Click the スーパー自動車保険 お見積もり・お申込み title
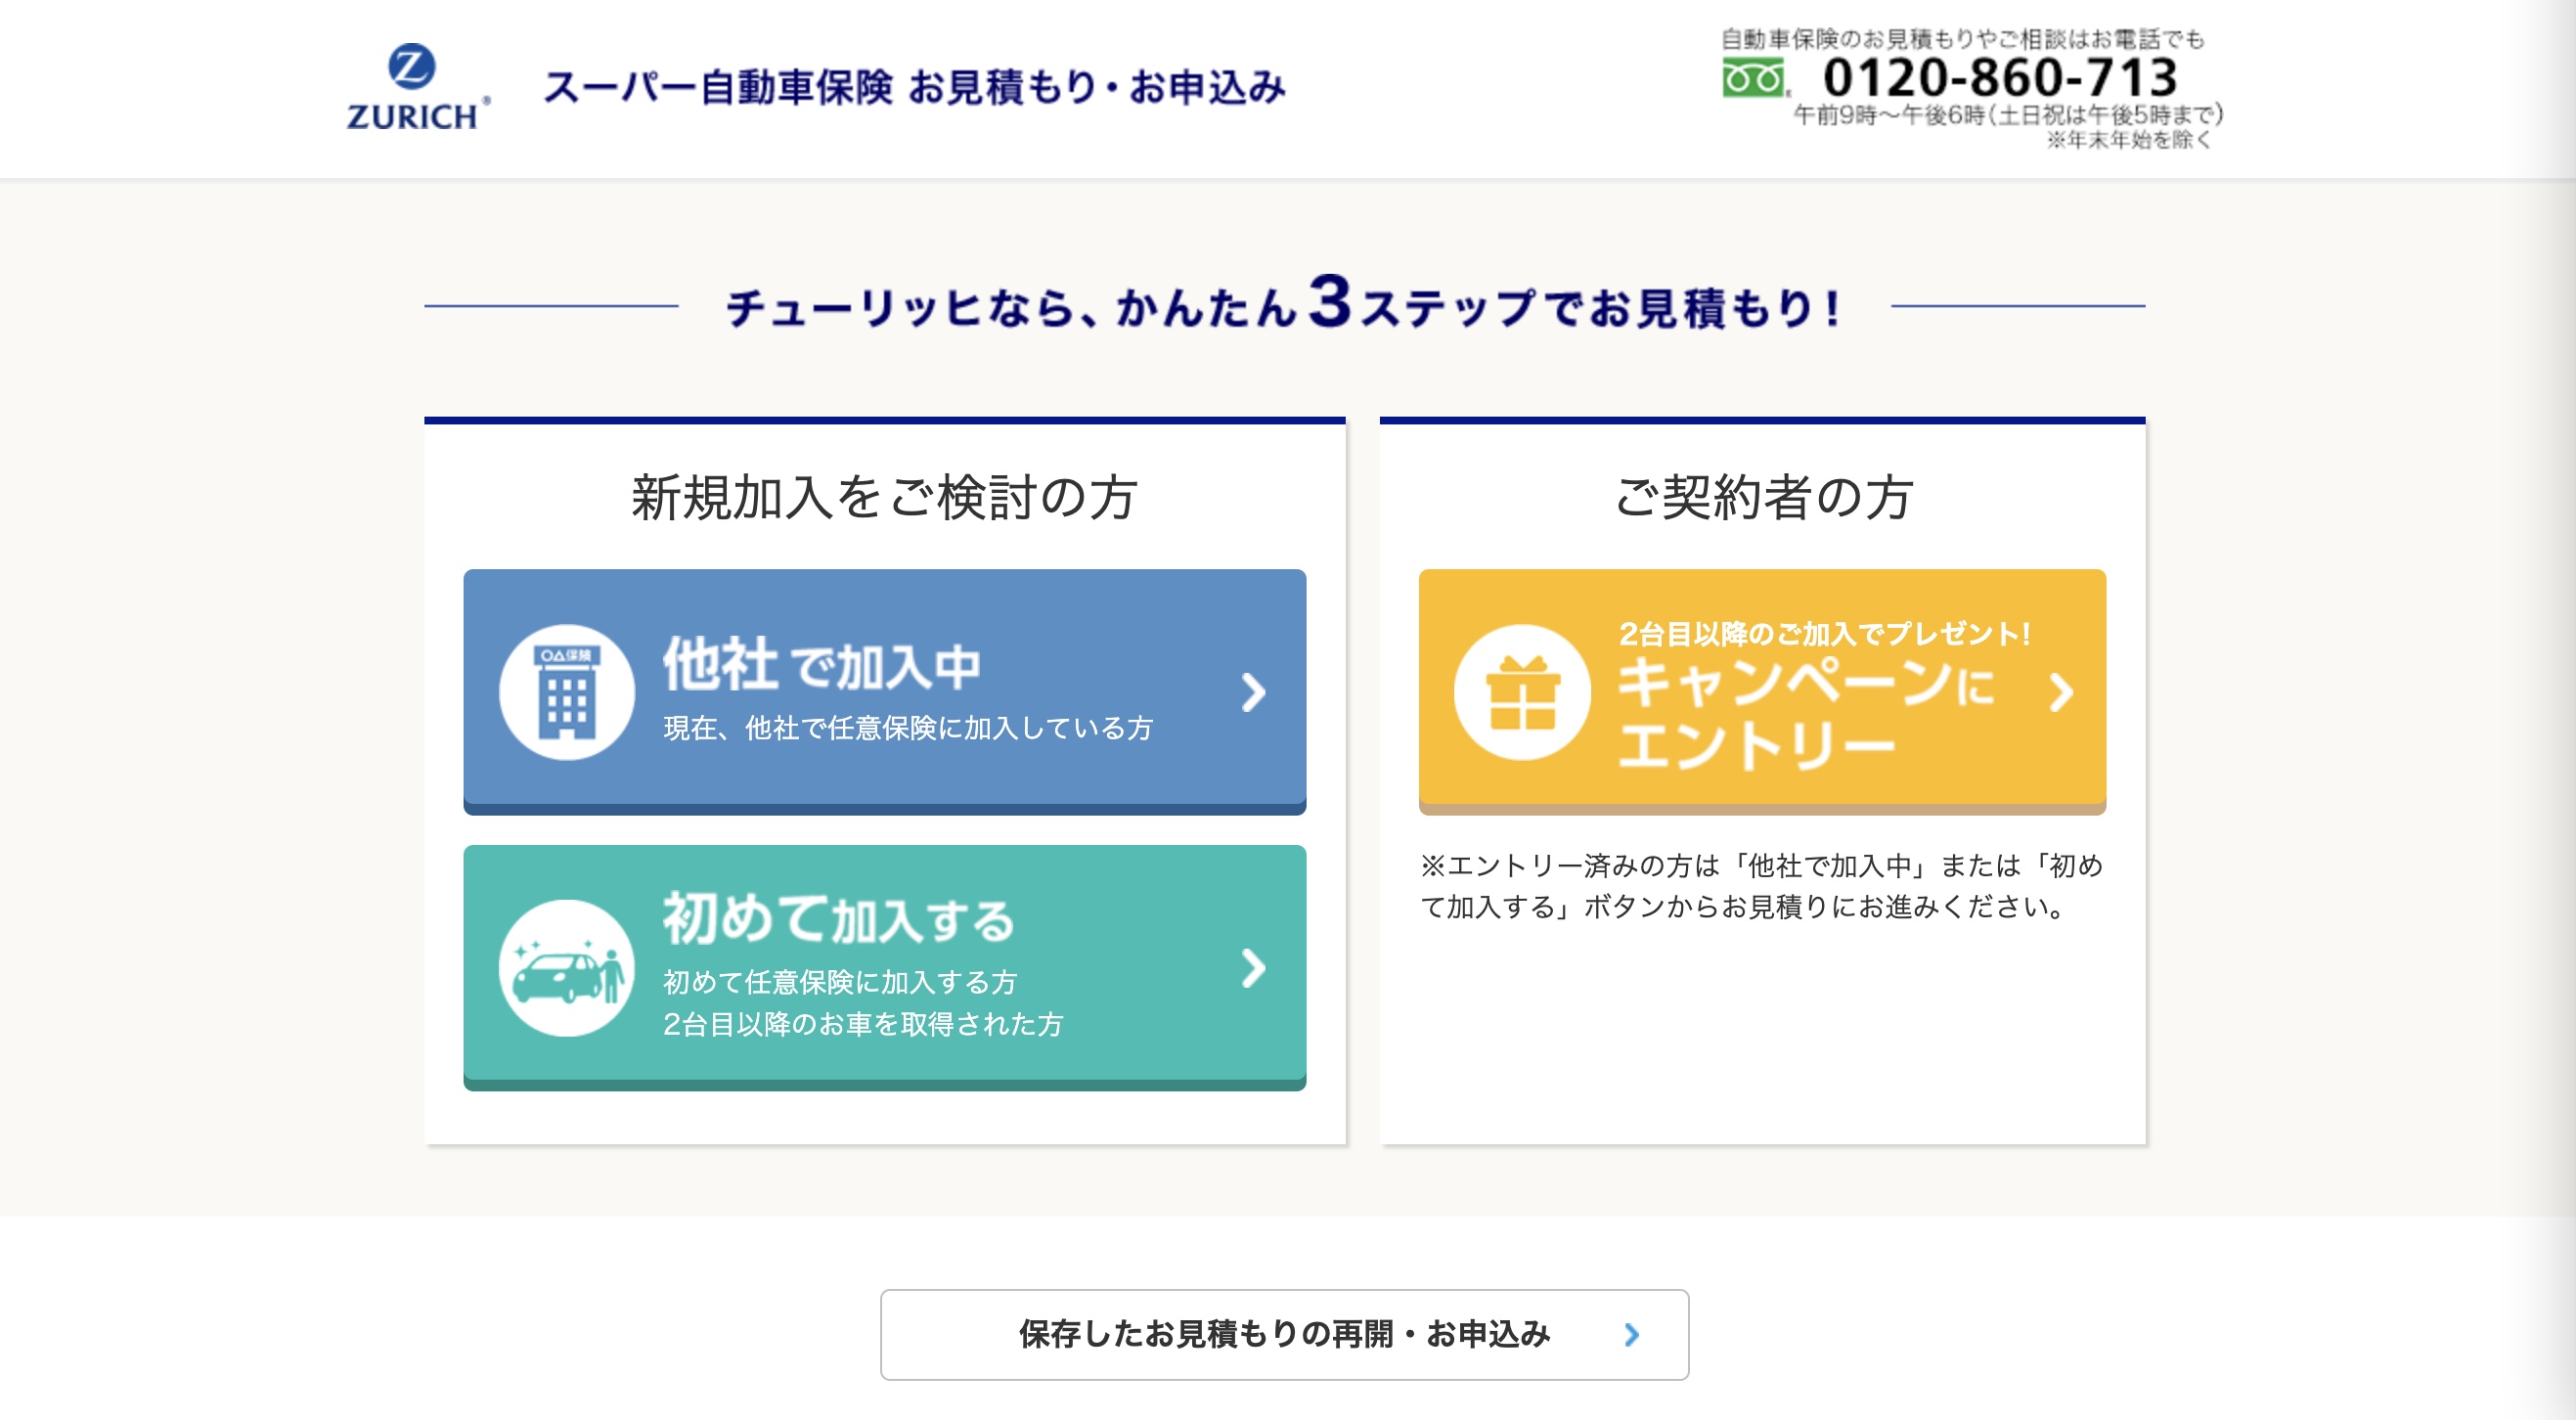Screen dimensions: 2576x1420 point(914,87)
